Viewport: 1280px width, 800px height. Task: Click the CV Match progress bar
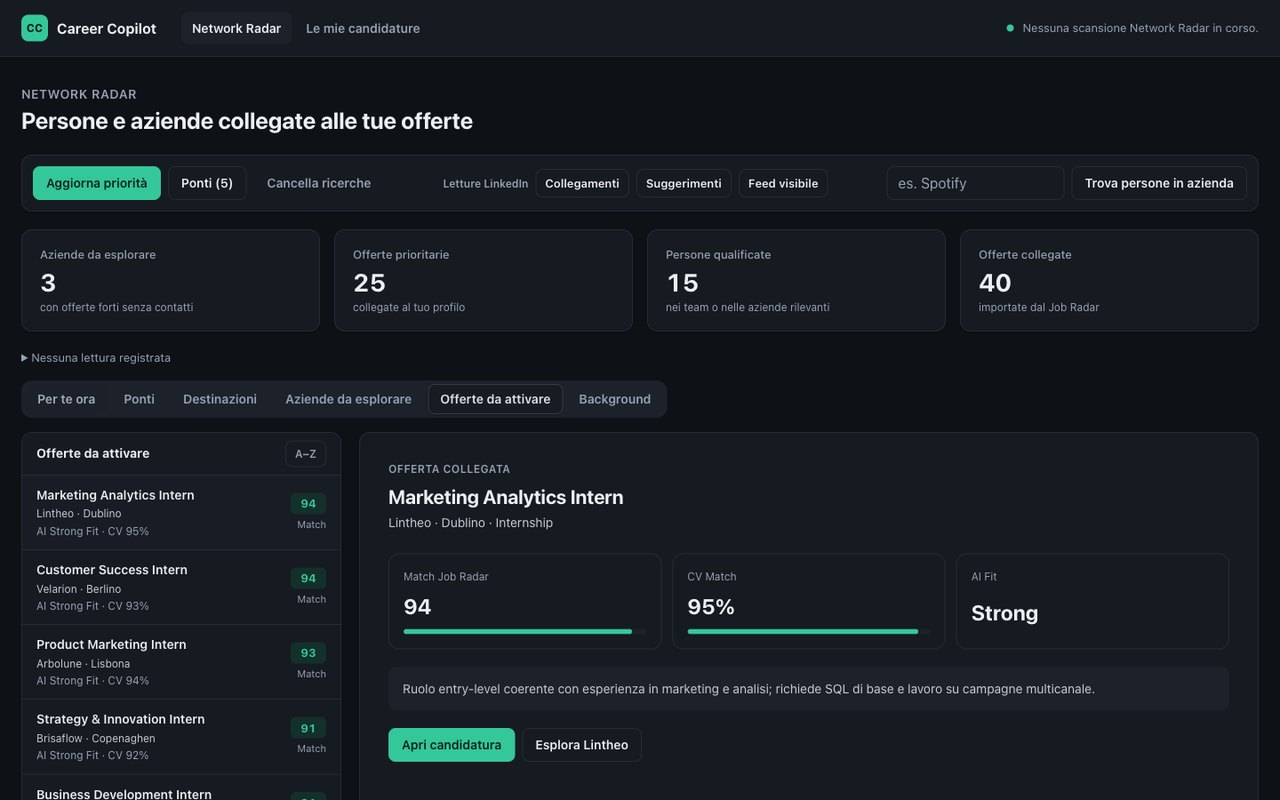tap(809, 631)
